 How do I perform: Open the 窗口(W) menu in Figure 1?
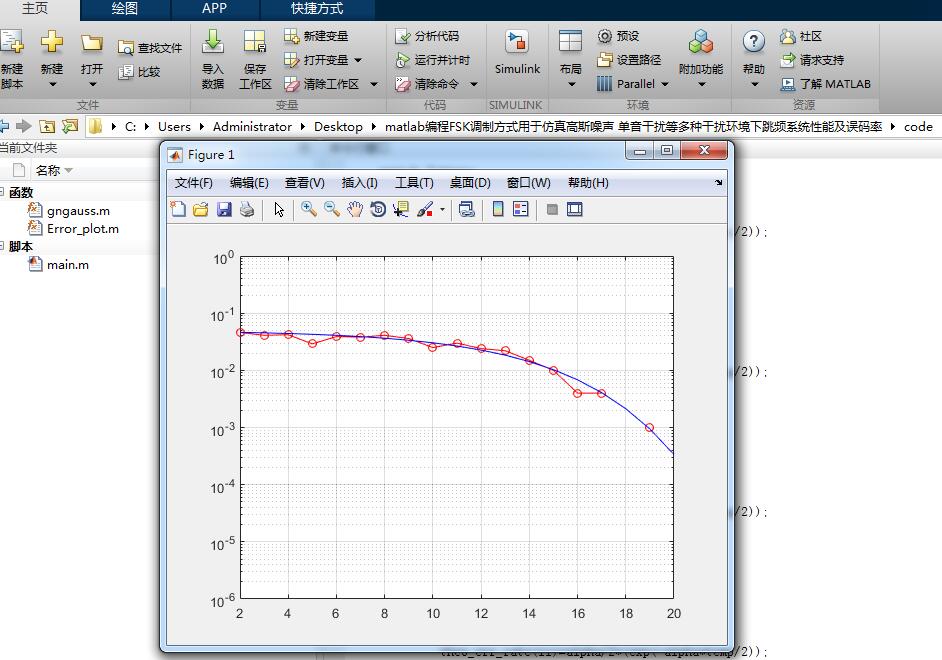[529, 183]
